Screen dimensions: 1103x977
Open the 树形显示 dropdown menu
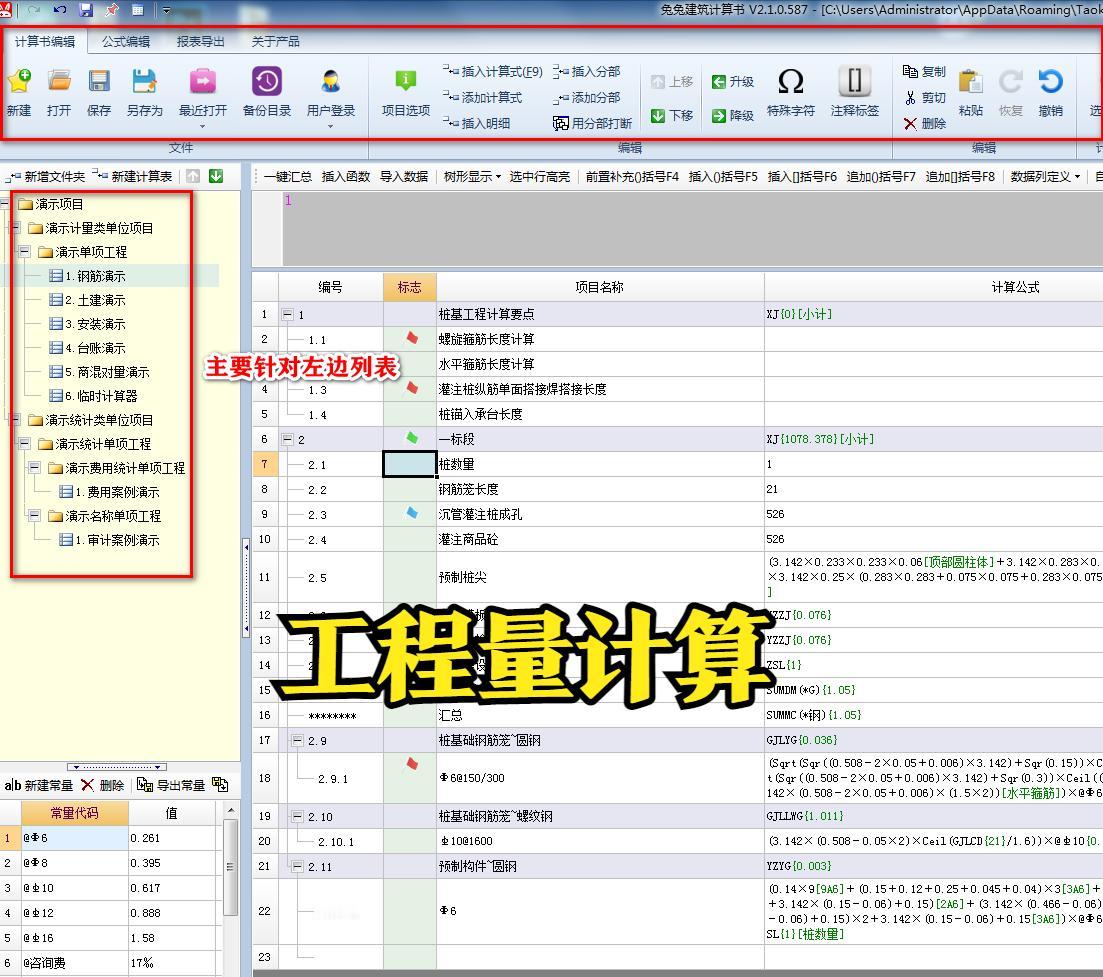click(472, 176)
